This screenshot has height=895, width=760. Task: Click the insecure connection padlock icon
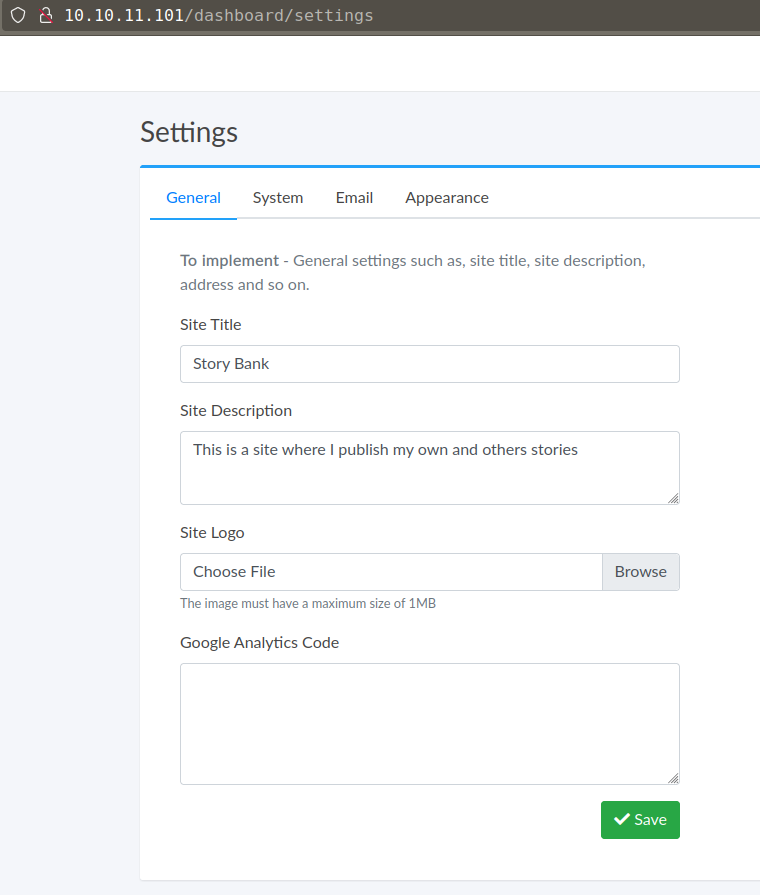pos(44,16)
